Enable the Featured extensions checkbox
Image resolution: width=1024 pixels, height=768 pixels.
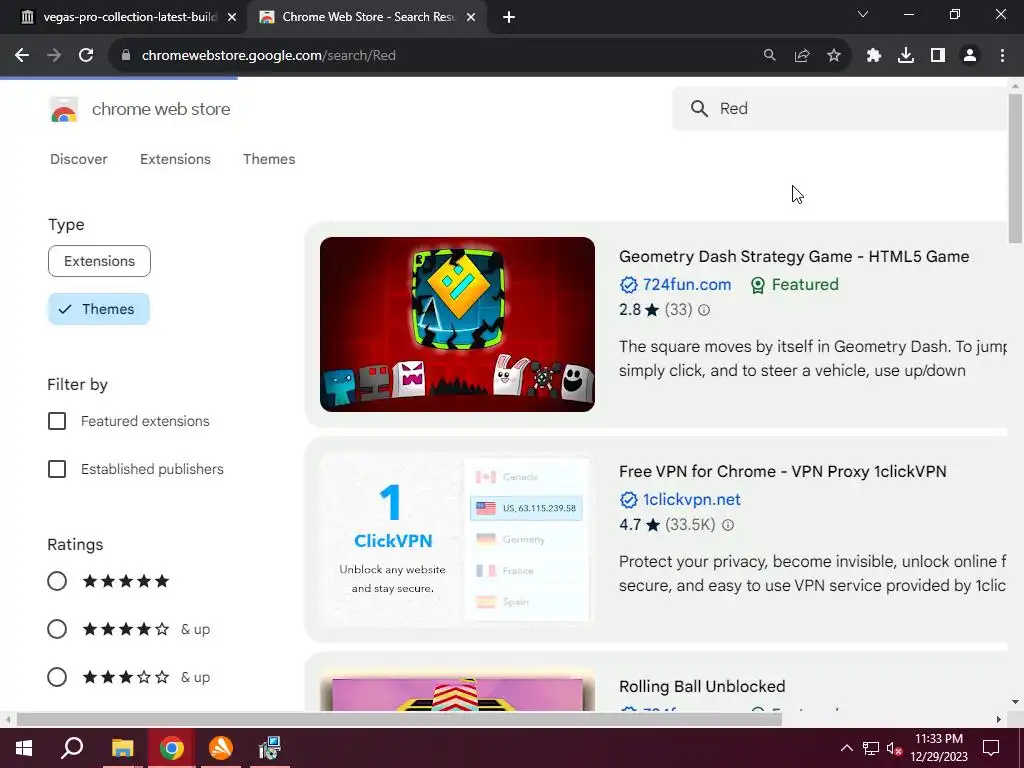point(57,421)
